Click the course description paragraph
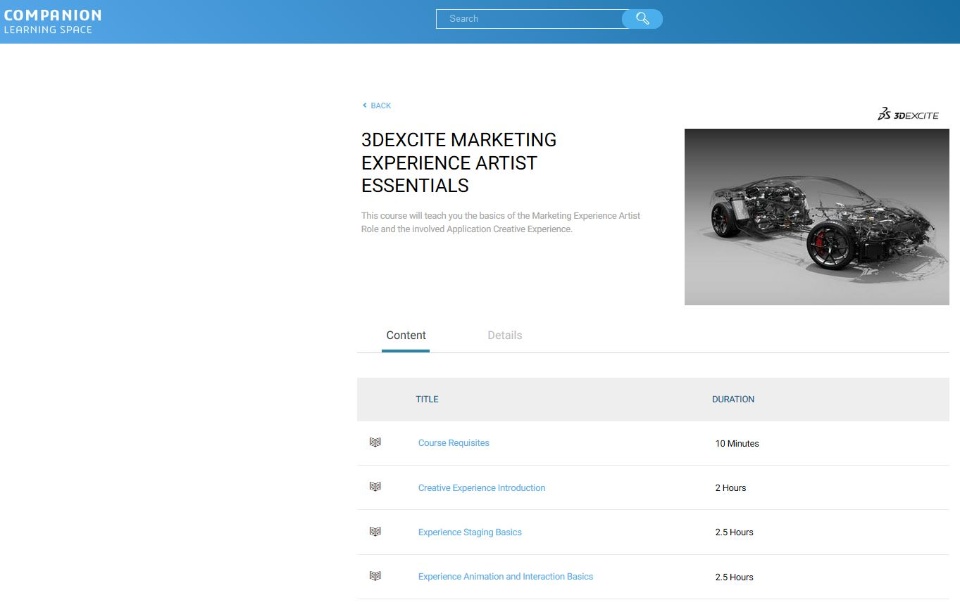The image size is (960, 607). (x=500, y=222)
